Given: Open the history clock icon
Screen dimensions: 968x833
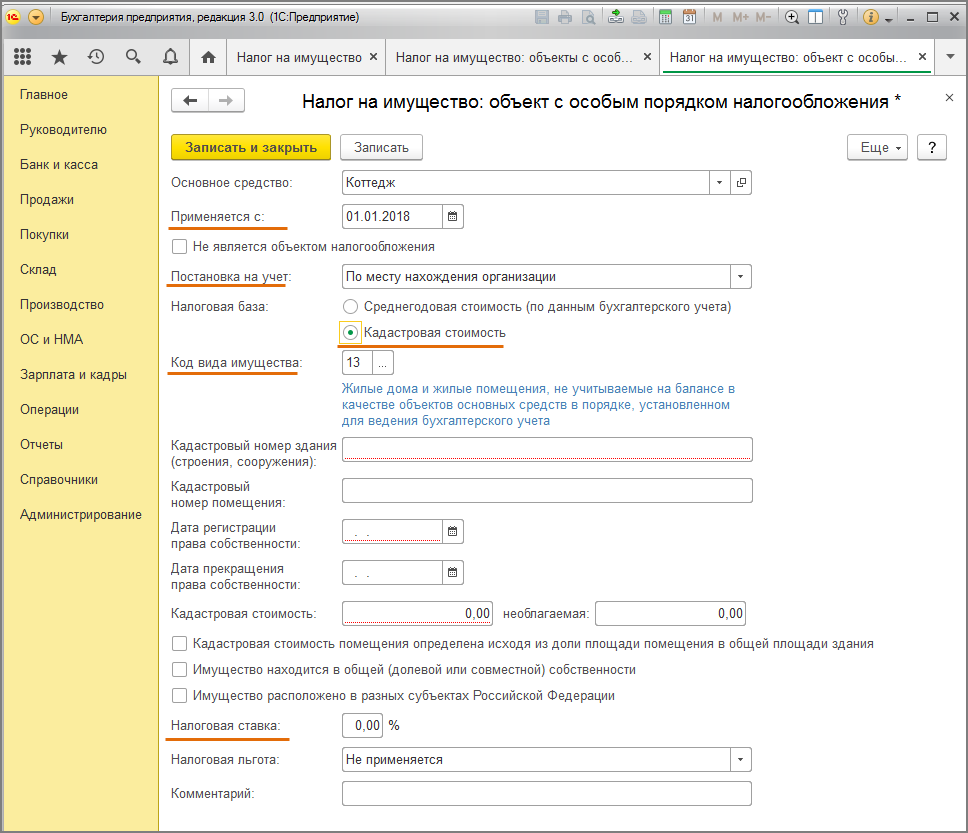Looking at the screenshot, I should [96, 57].
